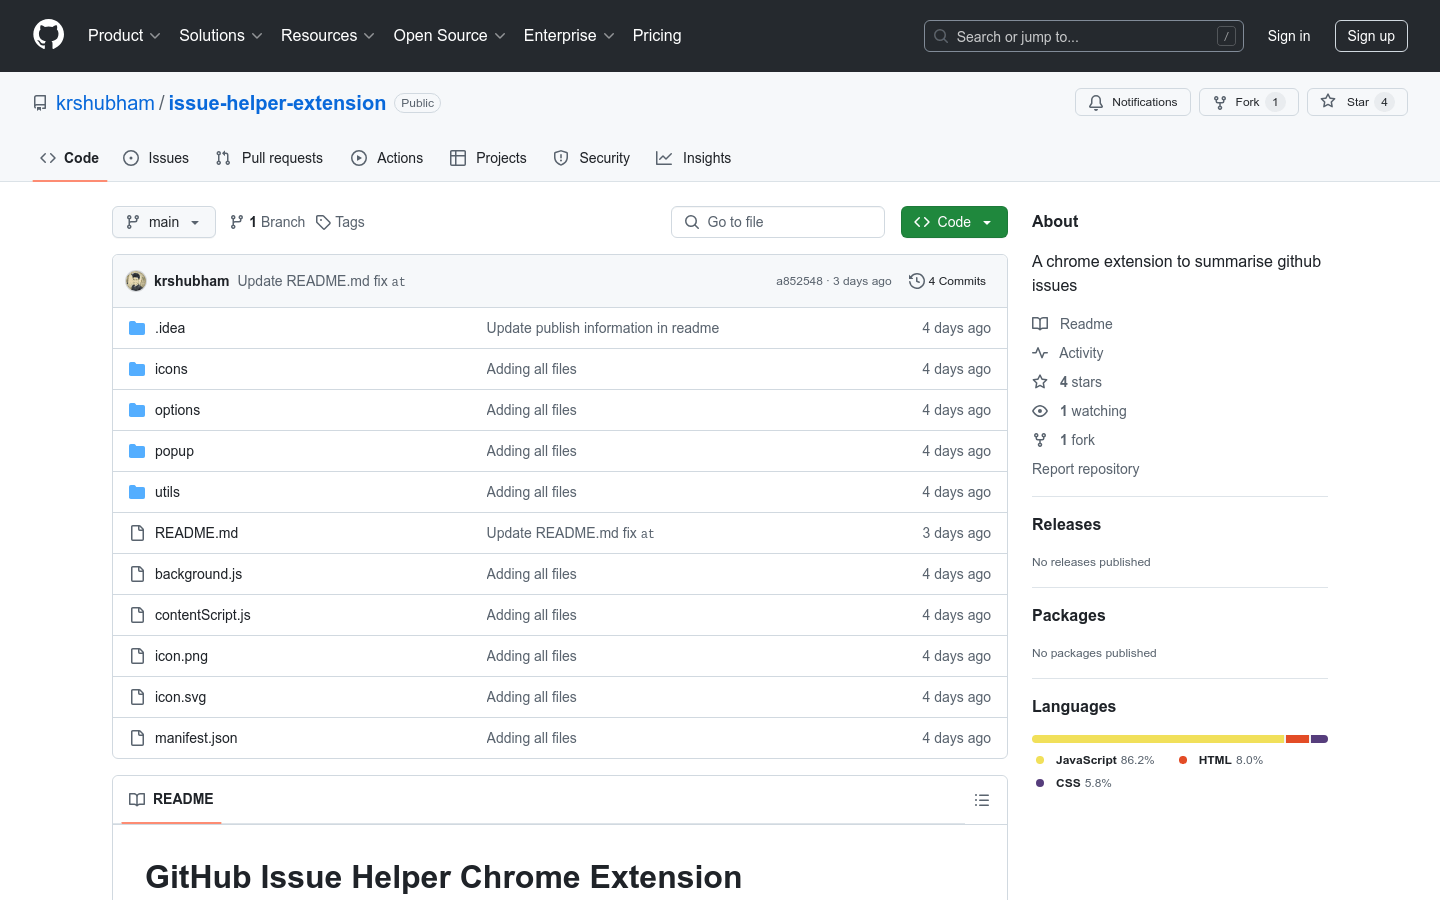Click the popup folder icon

[x=137, y=451]
